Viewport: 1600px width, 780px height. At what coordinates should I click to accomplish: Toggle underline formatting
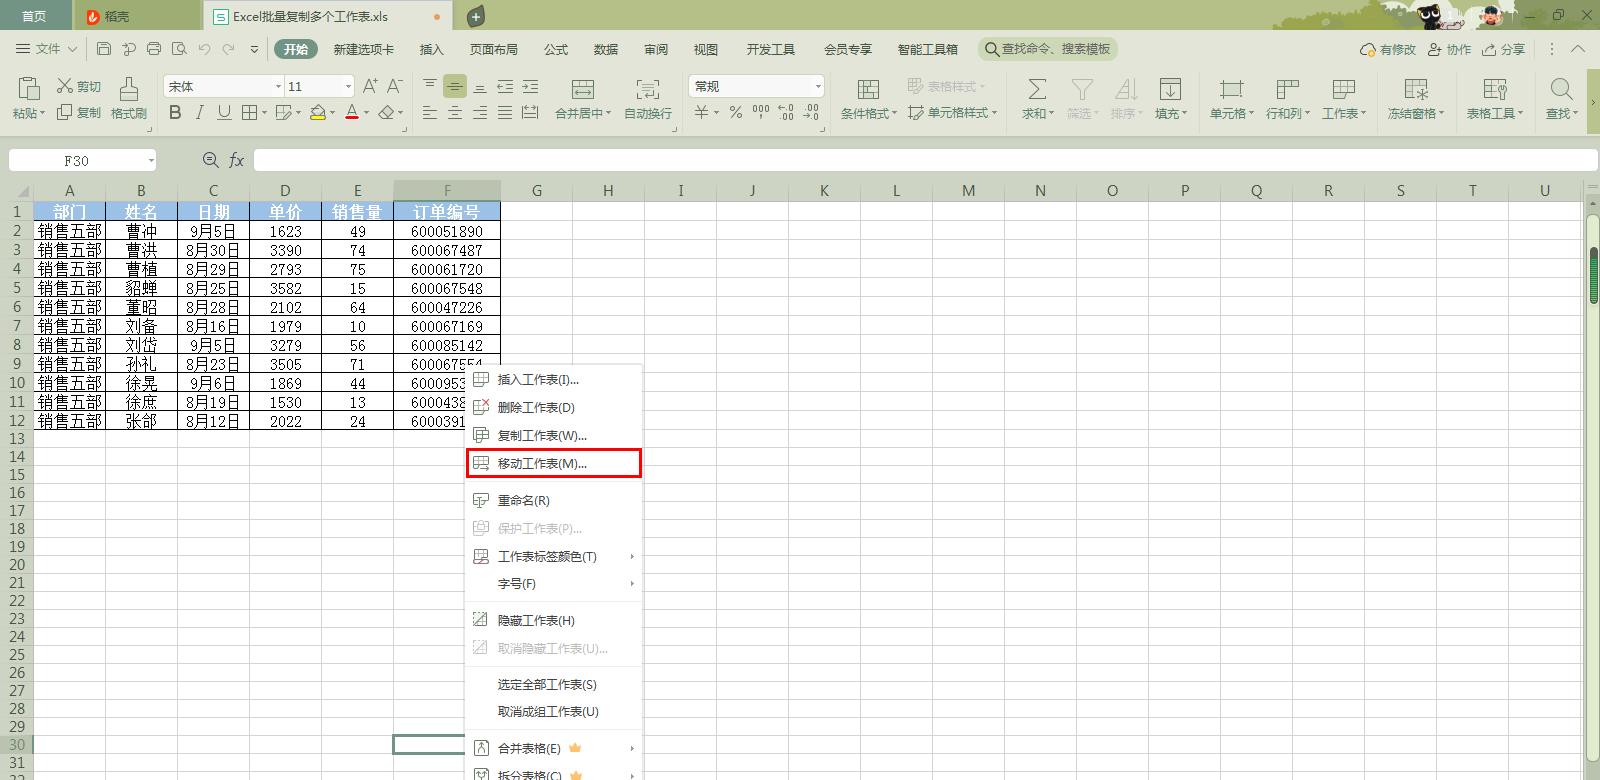[224, 113]
